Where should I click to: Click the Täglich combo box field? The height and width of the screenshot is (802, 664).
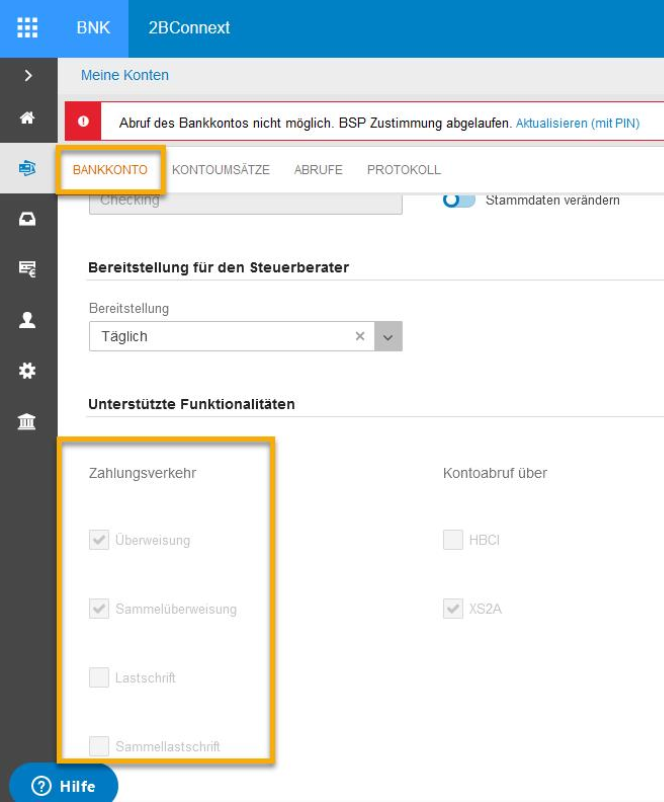(246, 337)
